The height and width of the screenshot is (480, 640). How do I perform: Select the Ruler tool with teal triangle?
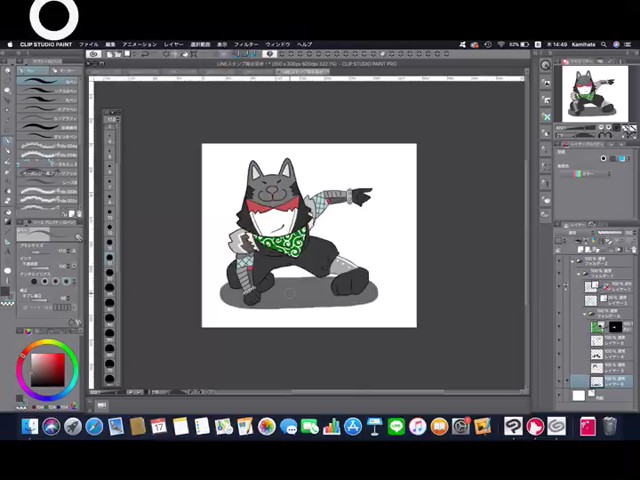(x=7, y=242)
